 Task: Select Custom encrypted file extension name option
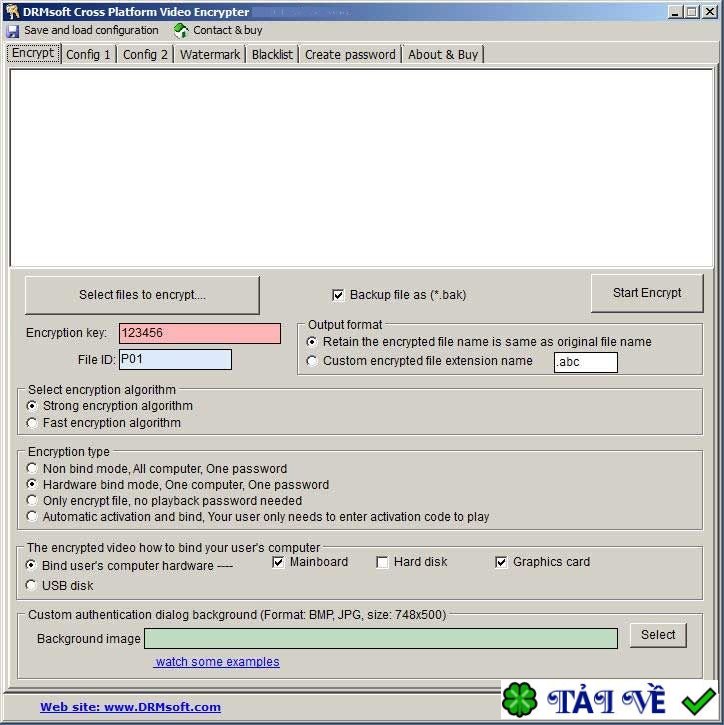click(312, 361)
